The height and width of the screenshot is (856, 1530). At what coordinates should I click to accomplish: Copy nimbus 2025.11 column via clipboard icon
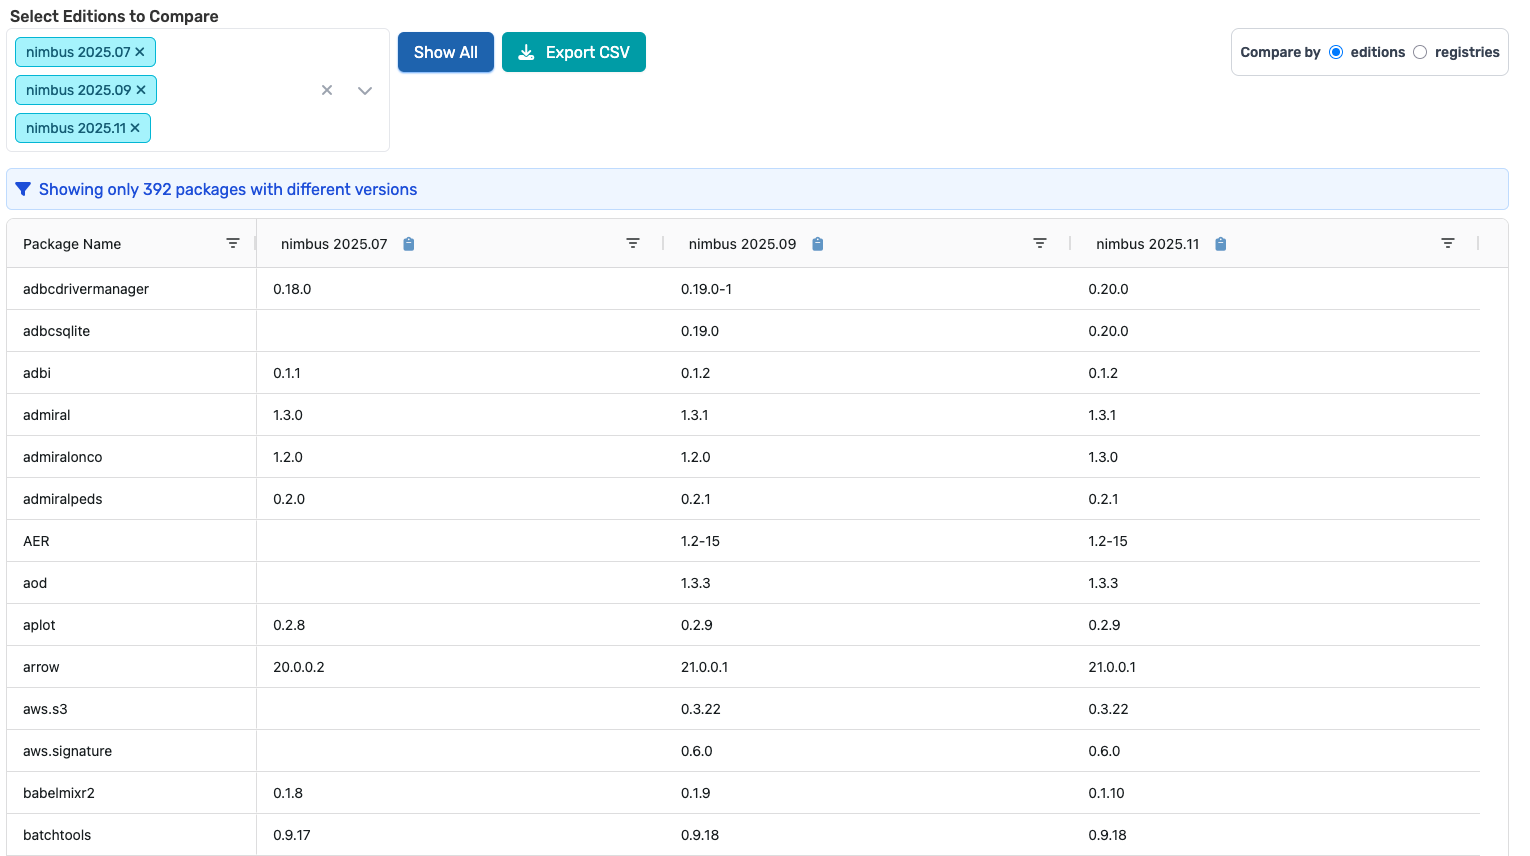1221,244
